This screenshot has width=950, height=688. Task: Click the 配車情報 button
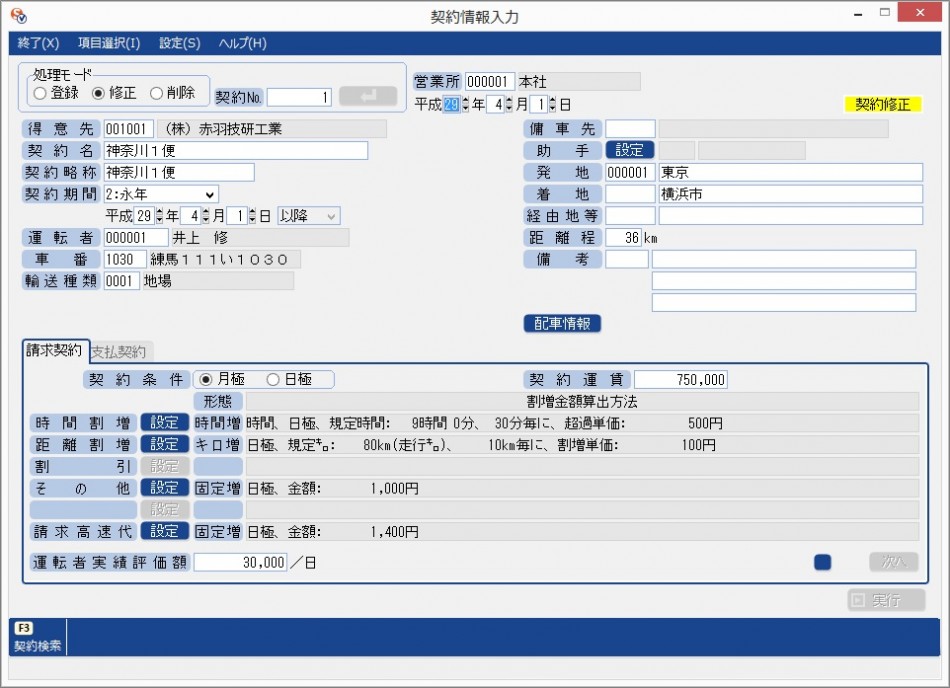[562, 323]
